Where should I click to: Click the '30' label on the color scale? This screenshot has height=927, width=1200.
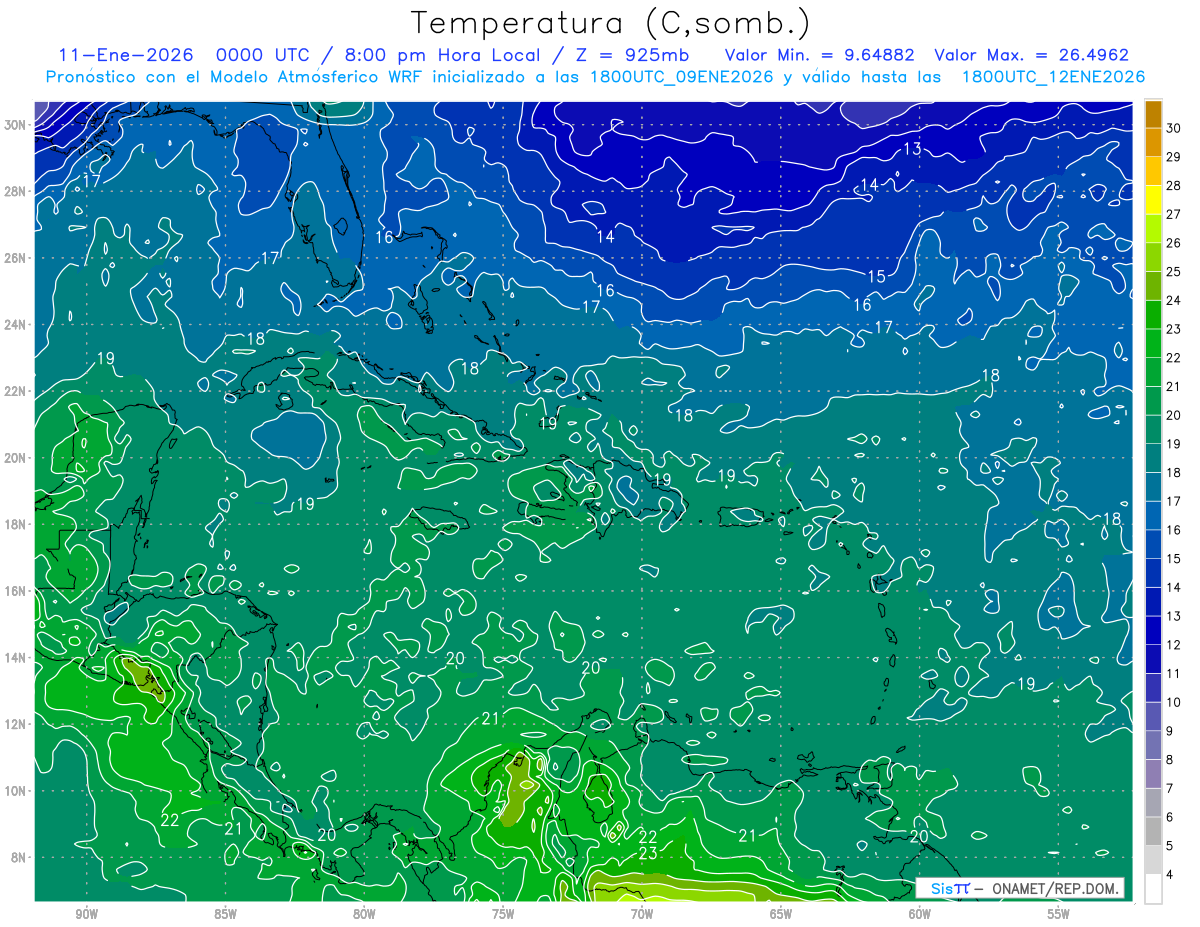pyautogui.click(x=1174, y=128)
